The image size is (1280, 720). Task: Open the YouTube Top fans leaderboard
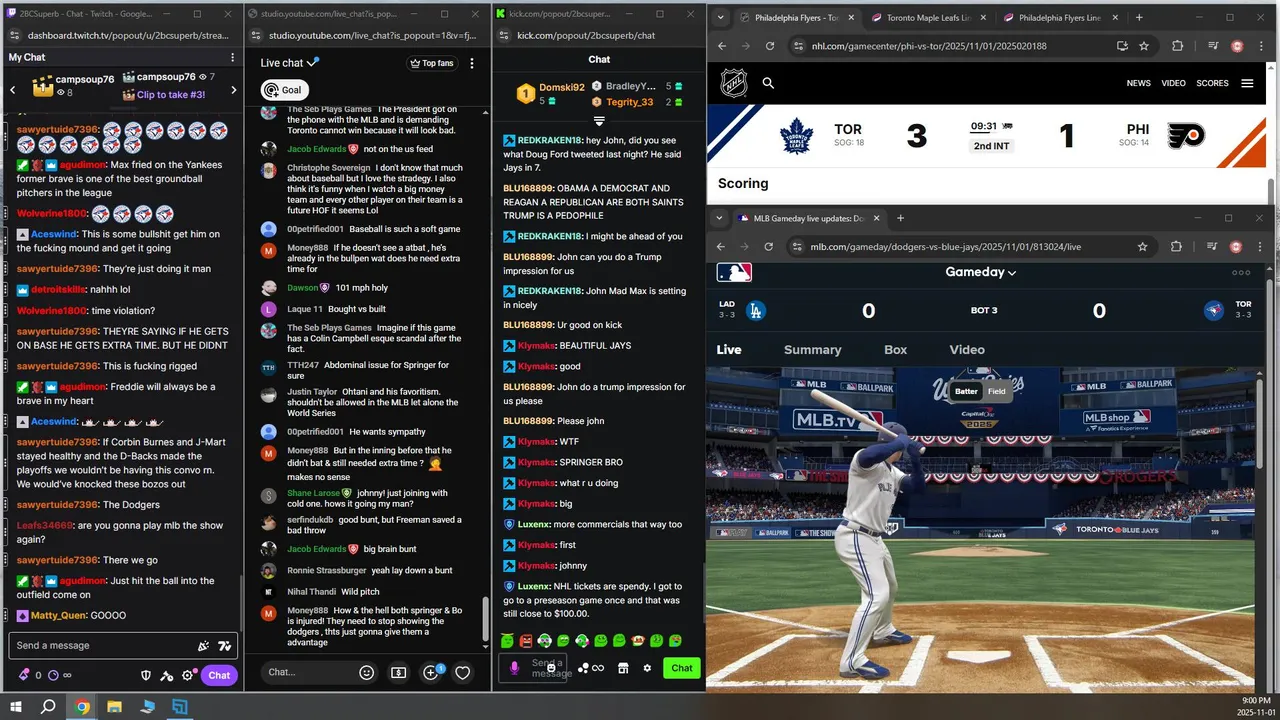point(432,63)
